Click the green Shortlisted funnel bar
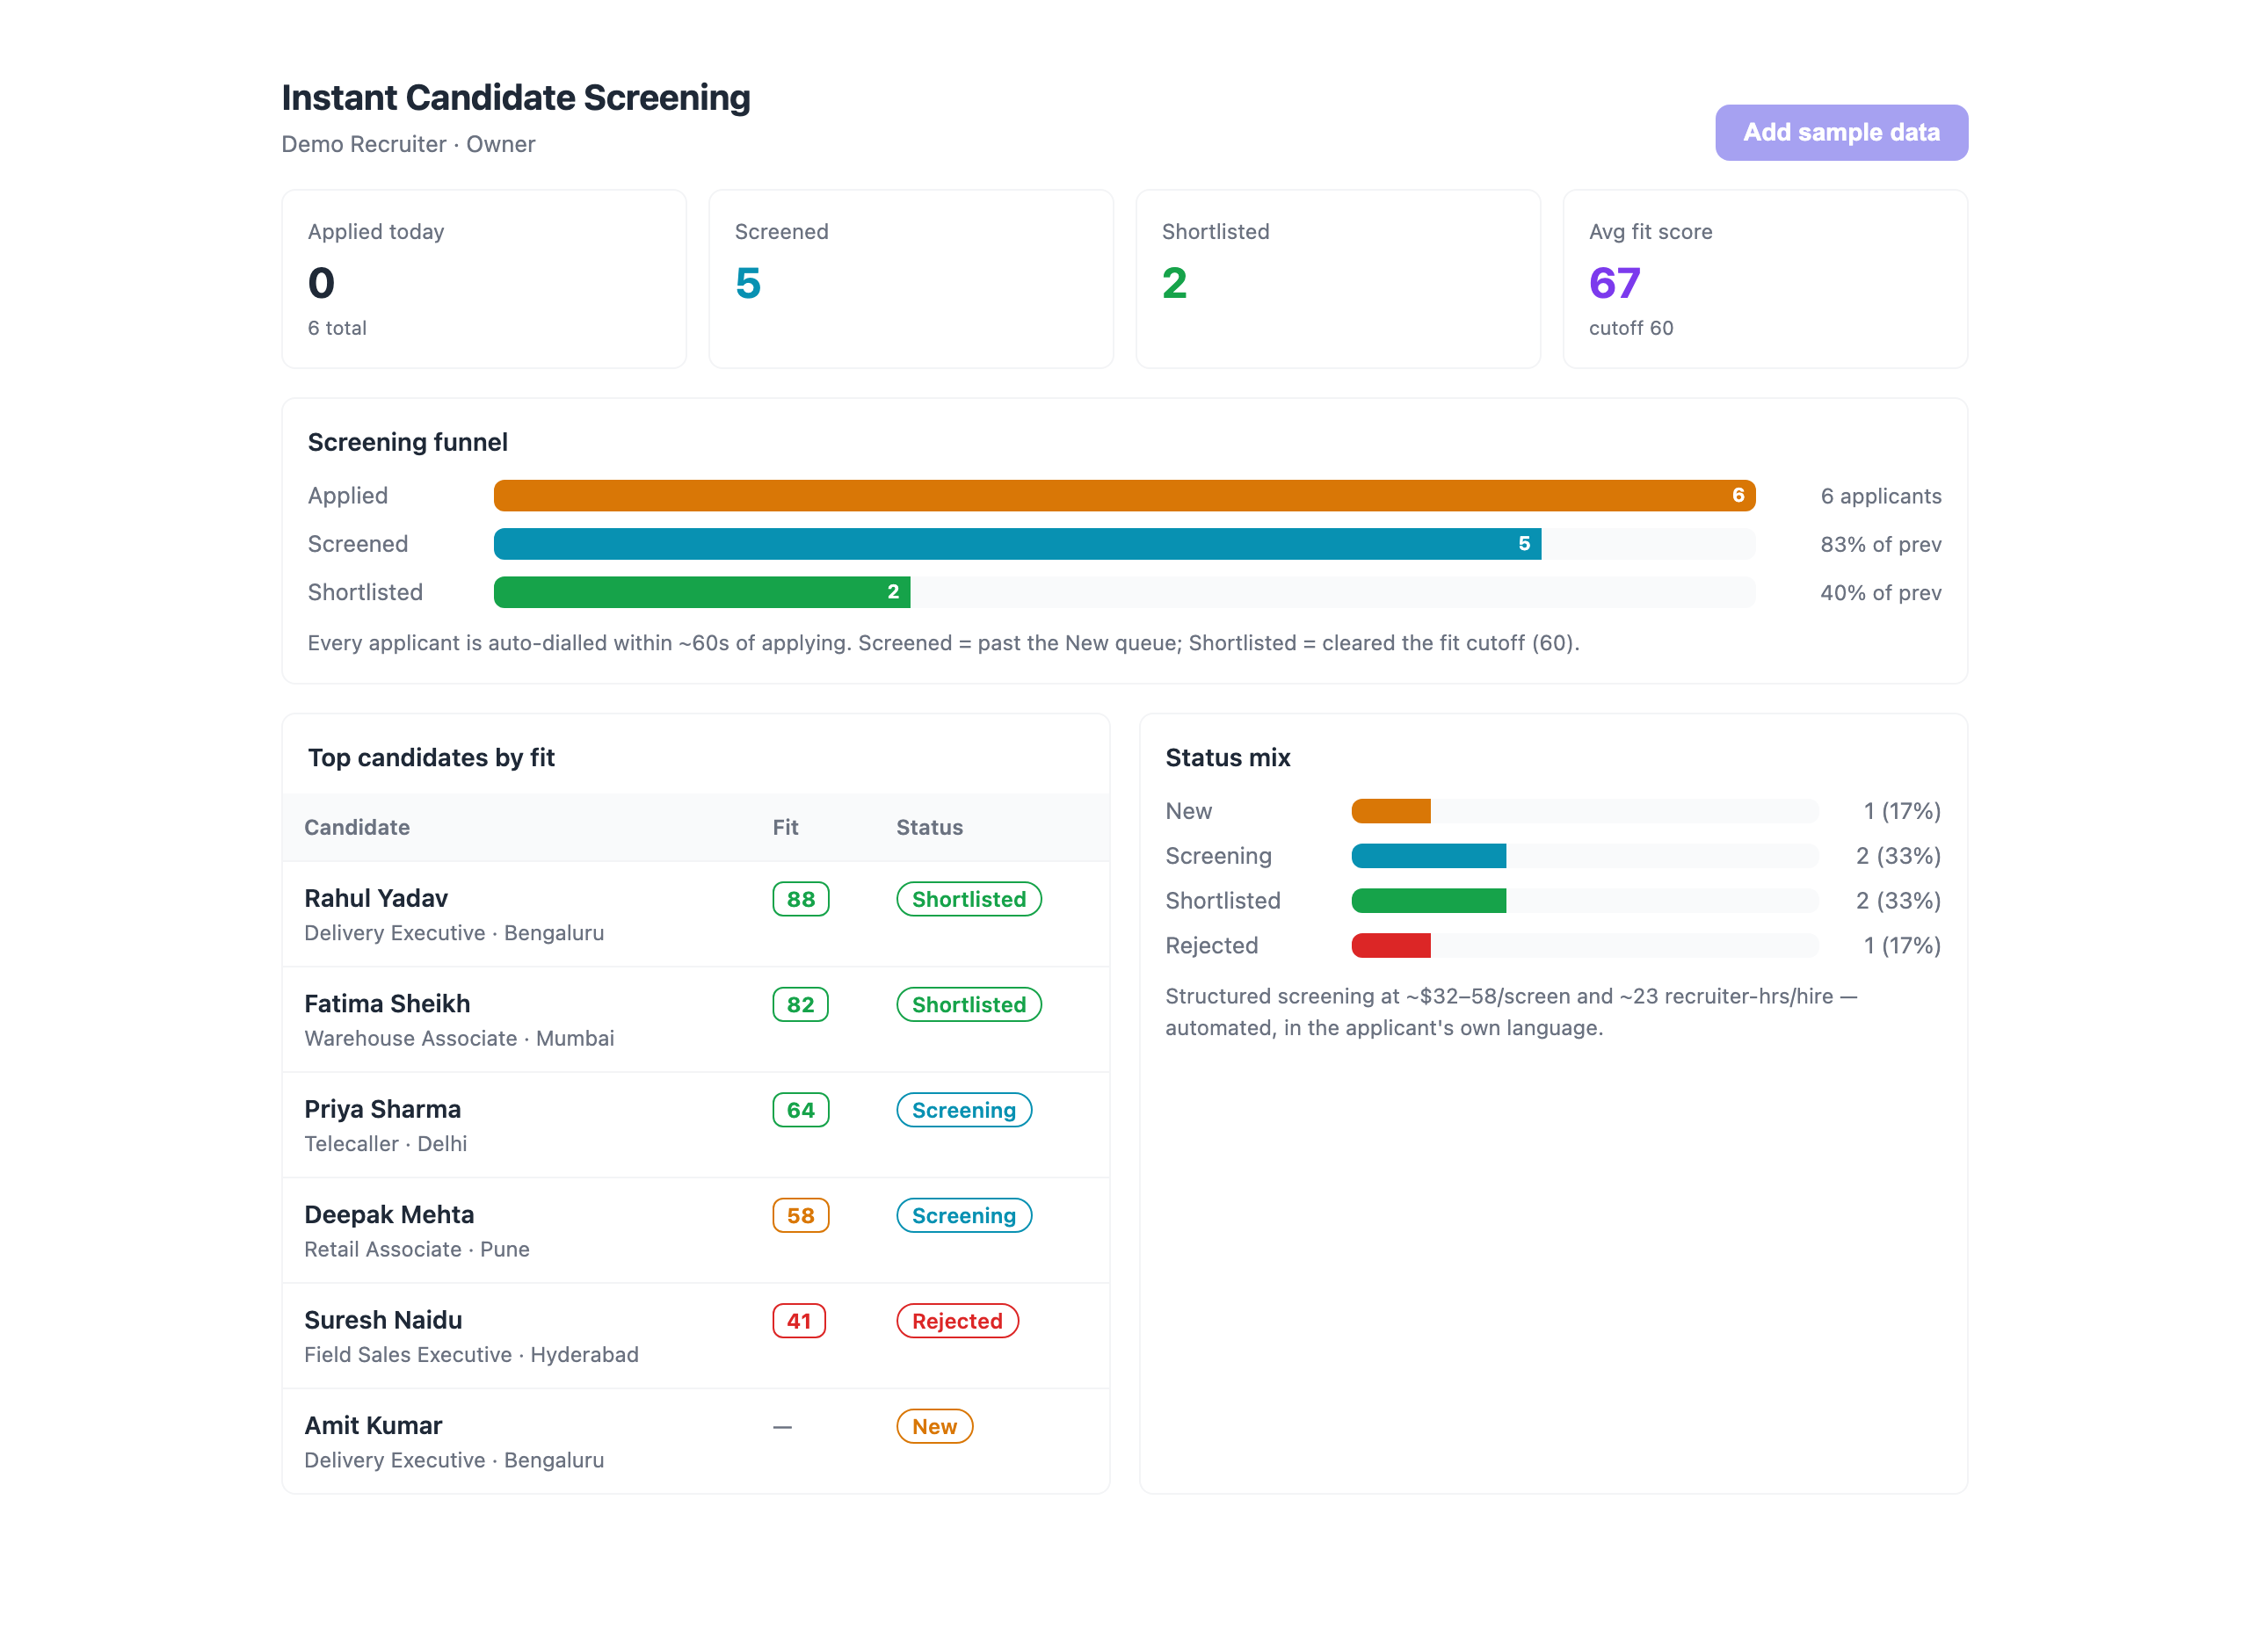This screenshot has height=1652, width=2250. pos(702,592)
